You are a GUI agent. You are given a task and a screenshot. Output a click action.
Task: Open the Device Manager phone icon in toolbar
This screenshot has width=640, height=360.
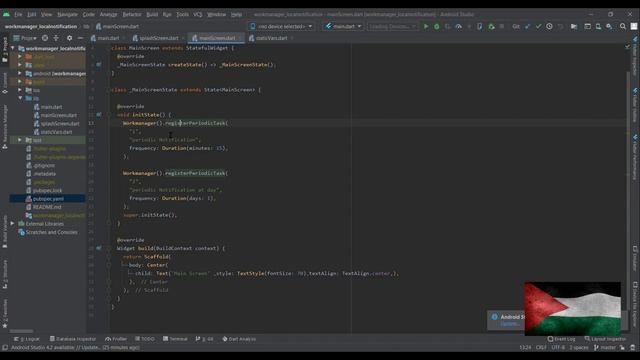click(x=598, y=27)
